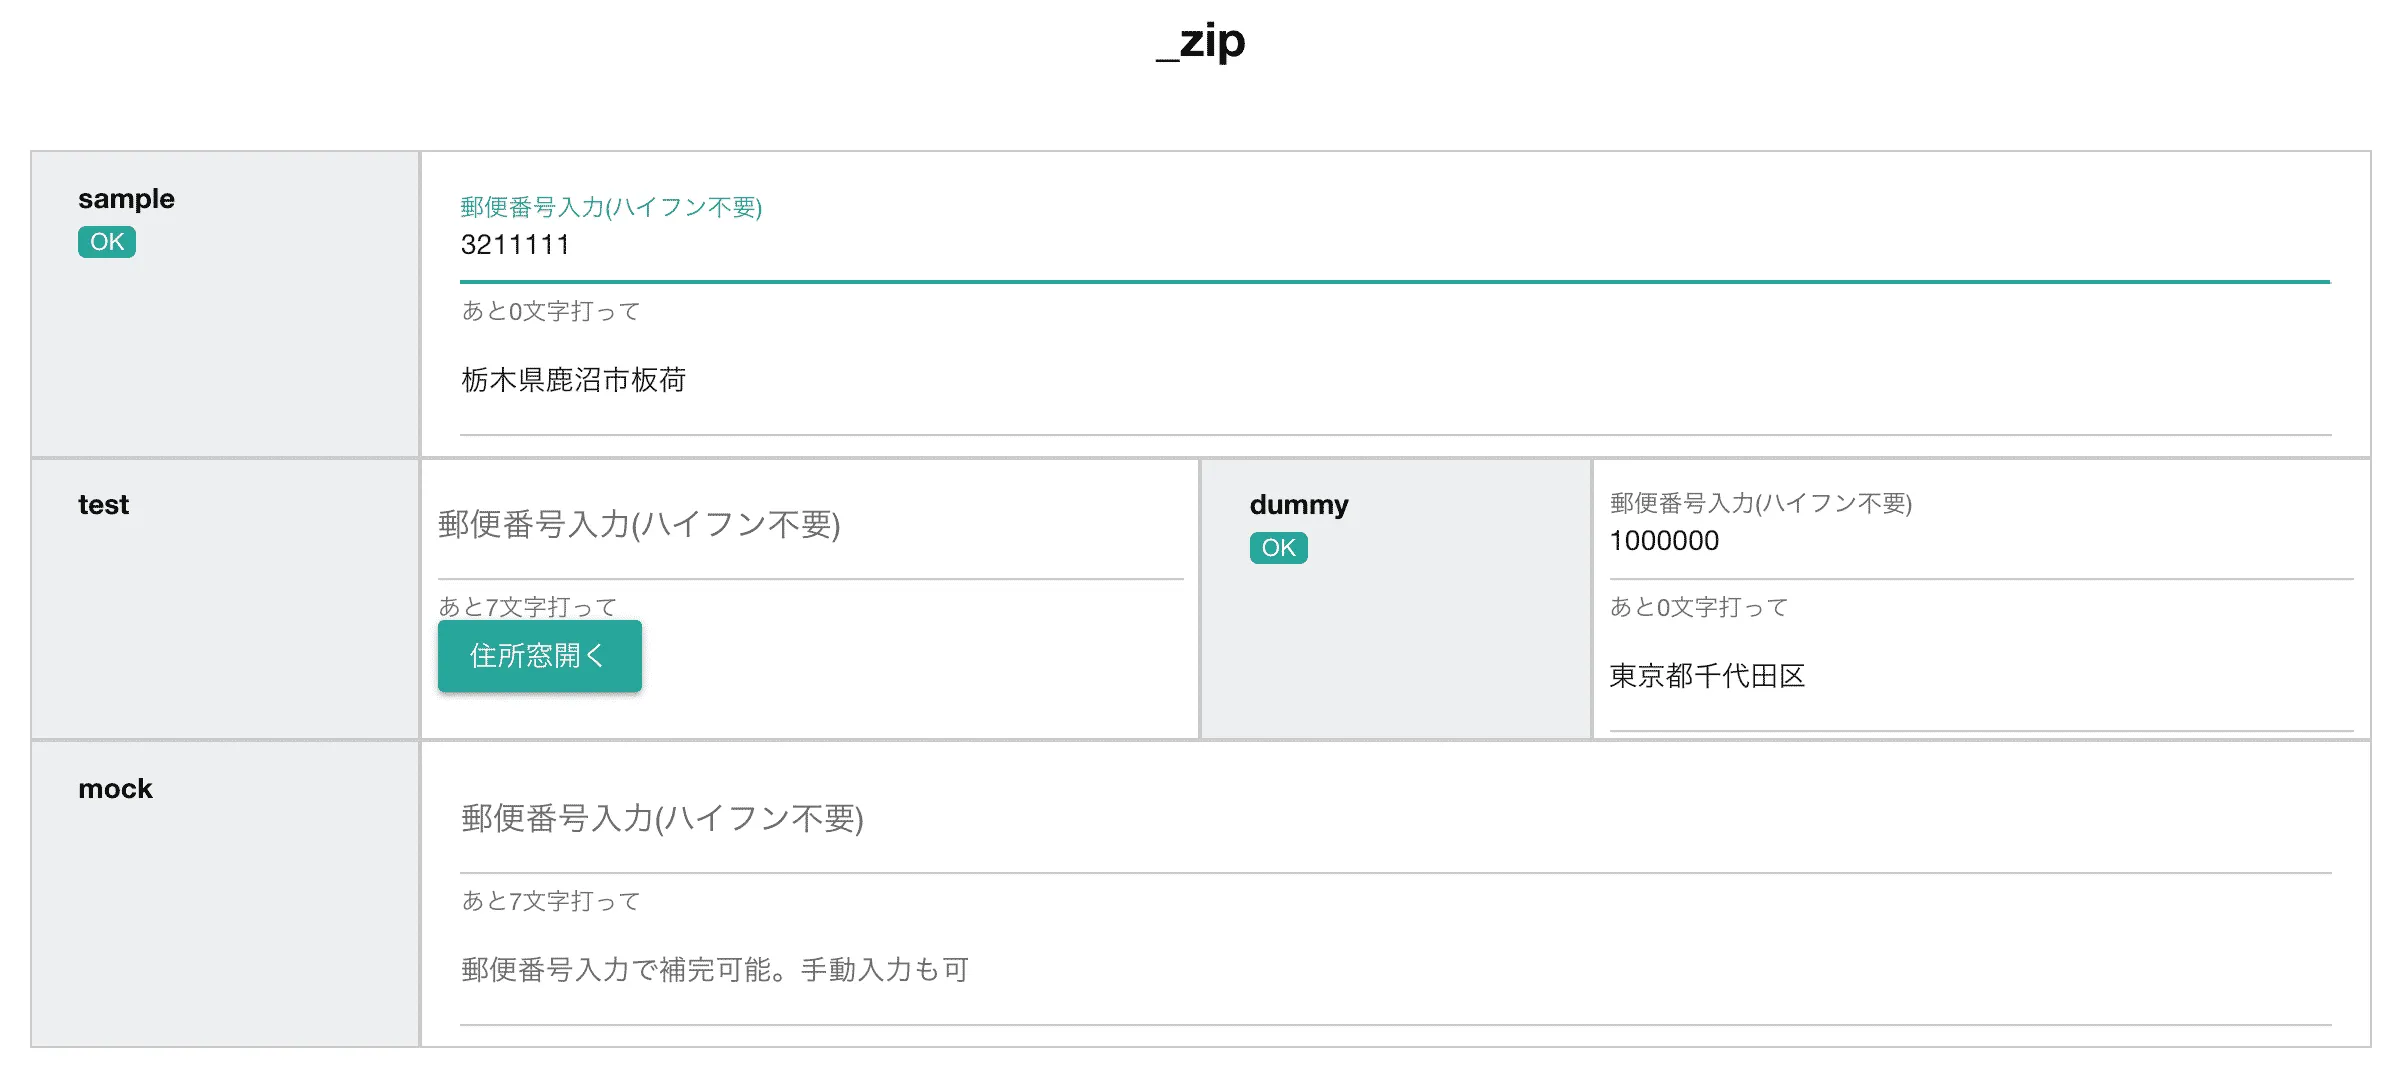Focus the zip input showing 1000000
The image size is (2394, 1066).
click(x=1900, y=540)
